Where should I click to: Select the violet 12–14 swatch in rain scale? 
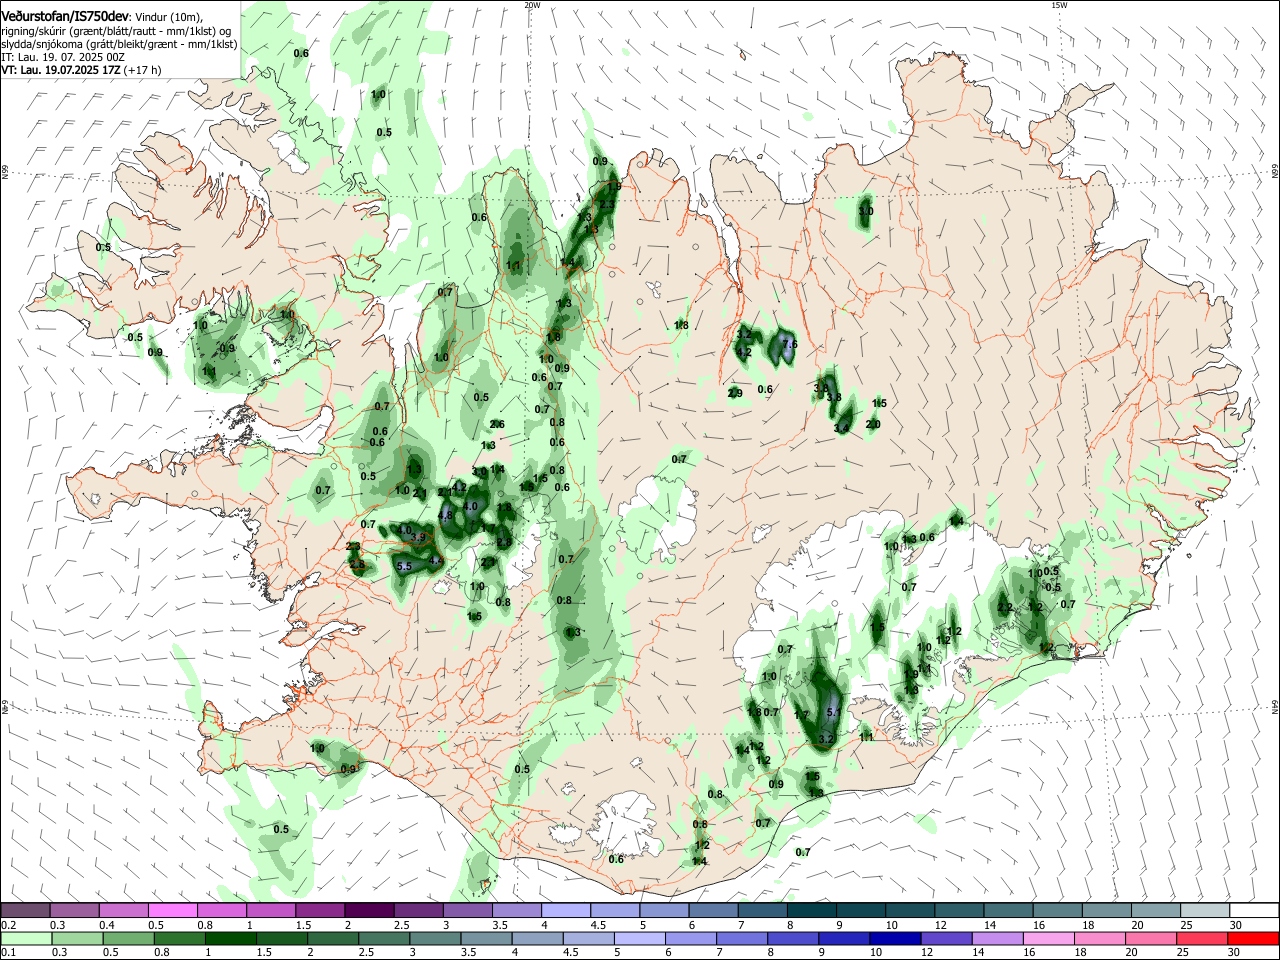[947, 939]
